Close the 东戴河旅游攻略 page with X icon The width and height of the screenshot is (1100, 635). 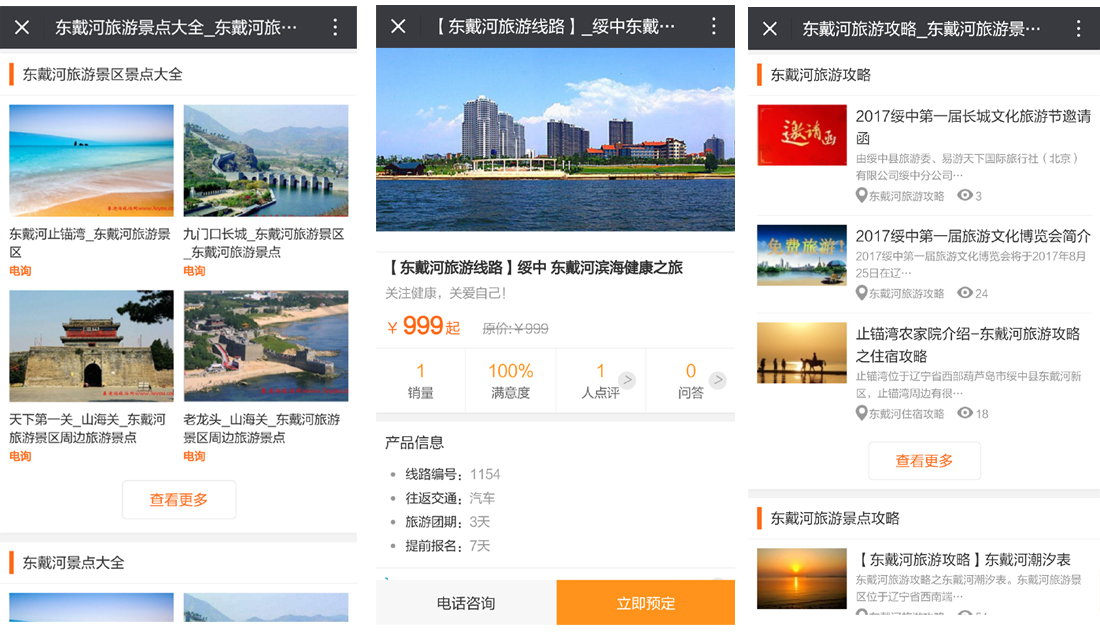pyautogui.click(x=770, y=28)
